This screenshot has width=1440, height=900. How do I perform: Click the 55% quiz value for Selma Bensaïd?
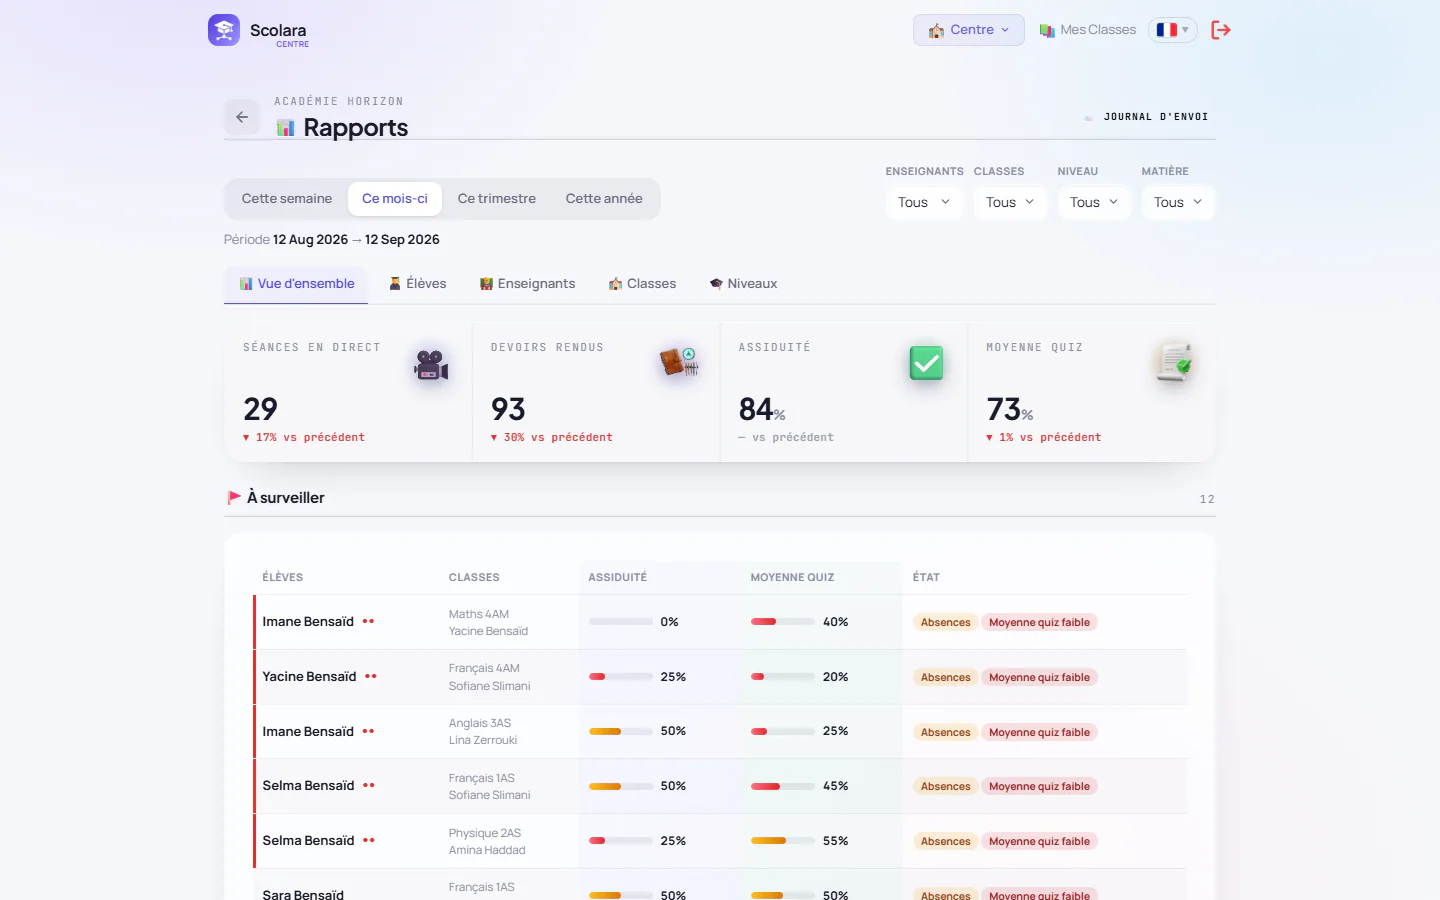pos(835,841)
